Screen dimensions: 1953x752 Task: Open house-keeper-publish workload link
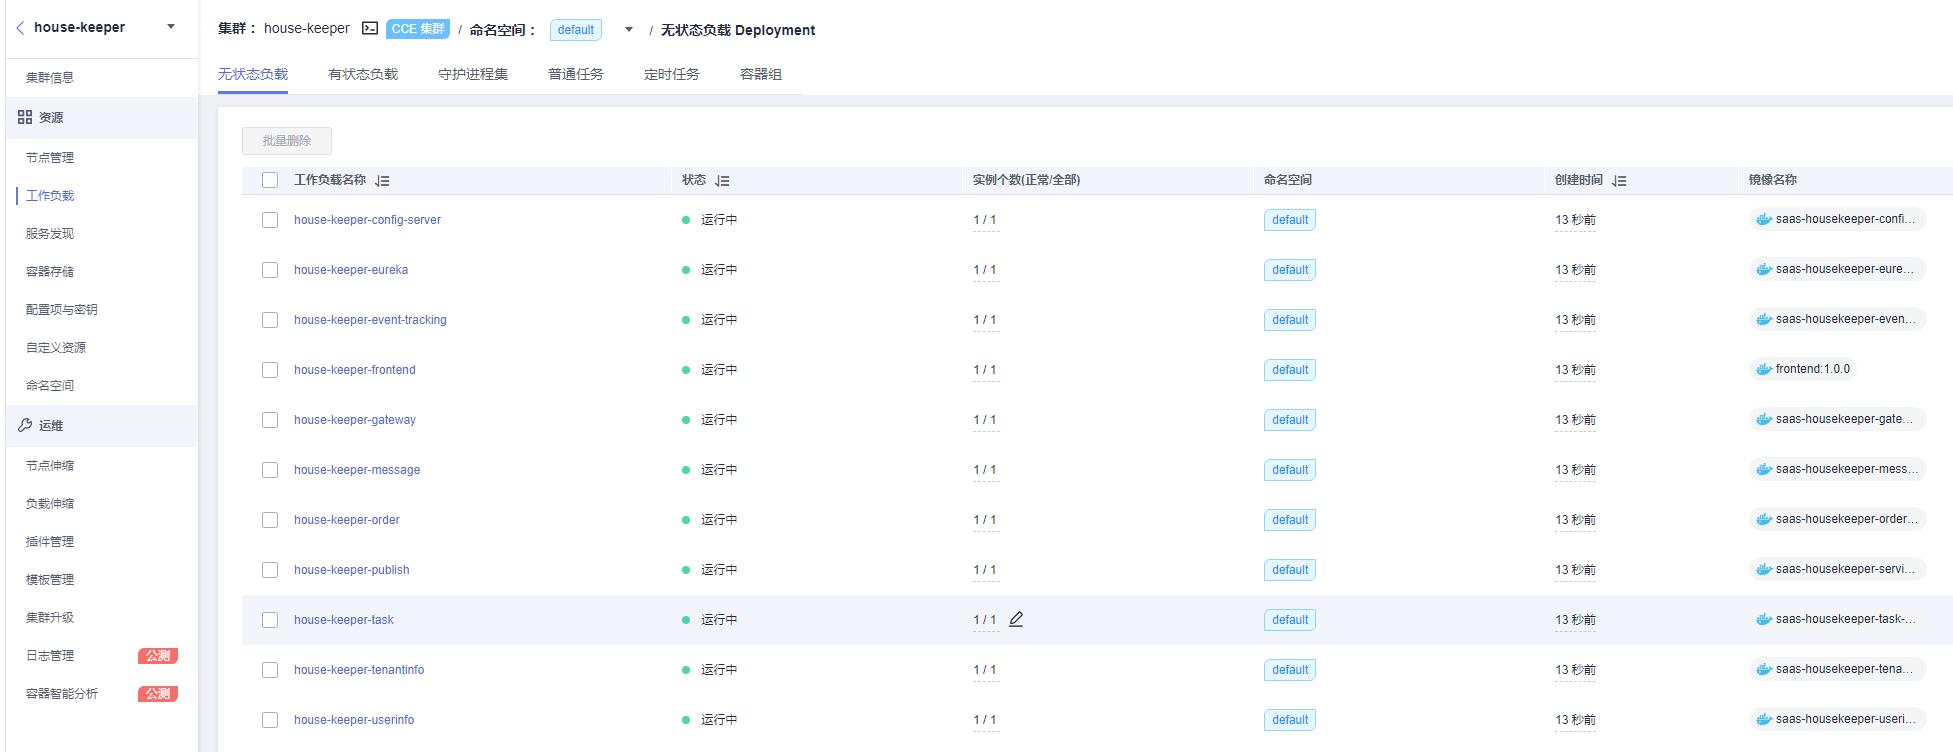click(x=352, y=570)
